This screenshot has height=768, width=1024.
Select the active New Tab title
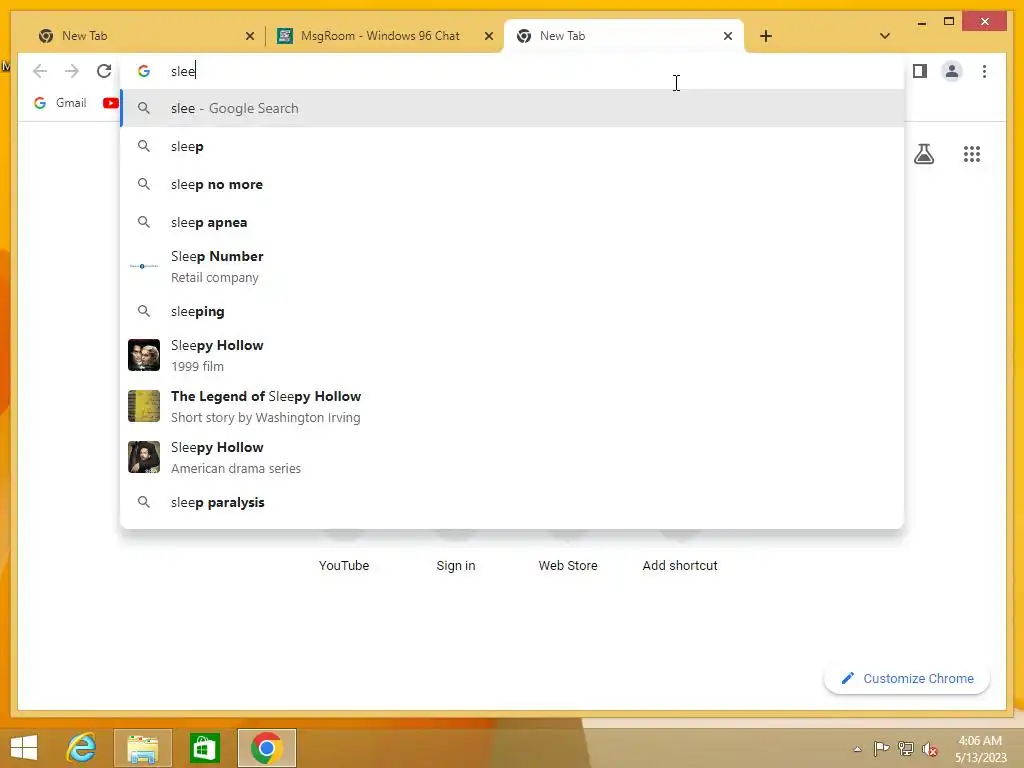pyautogui.click(x=562, y=36)
